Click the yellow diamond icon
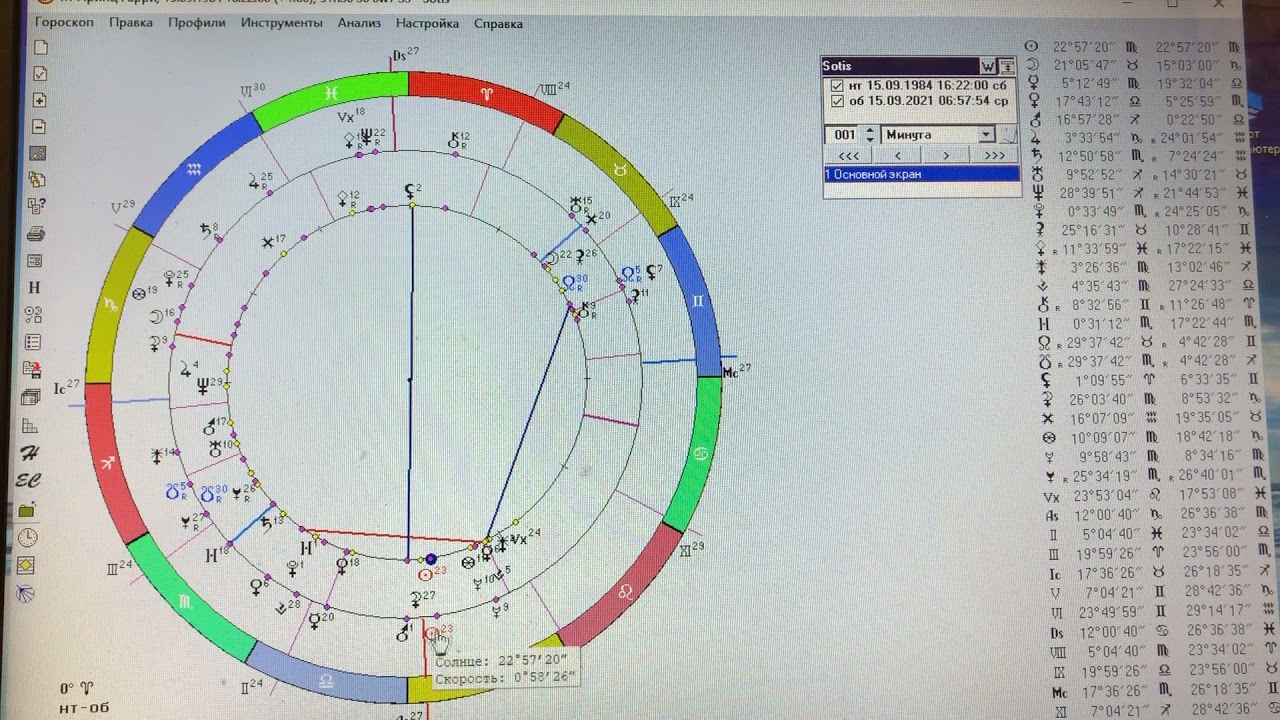1280x720 pixels. click(x=26, y=566)
